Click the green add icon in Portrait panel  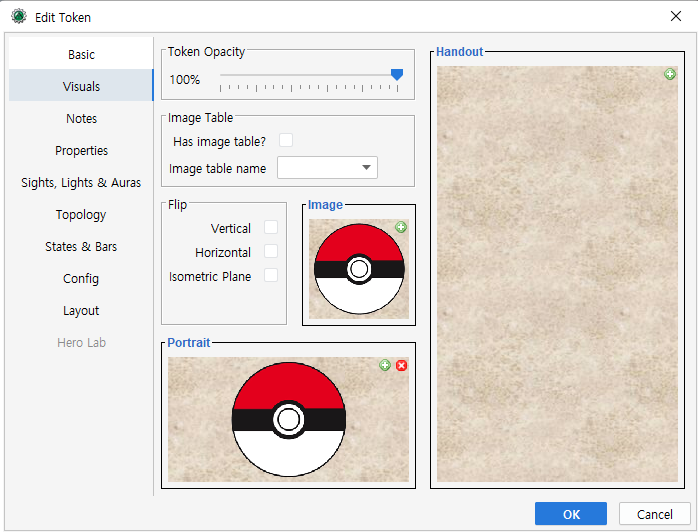385,365
